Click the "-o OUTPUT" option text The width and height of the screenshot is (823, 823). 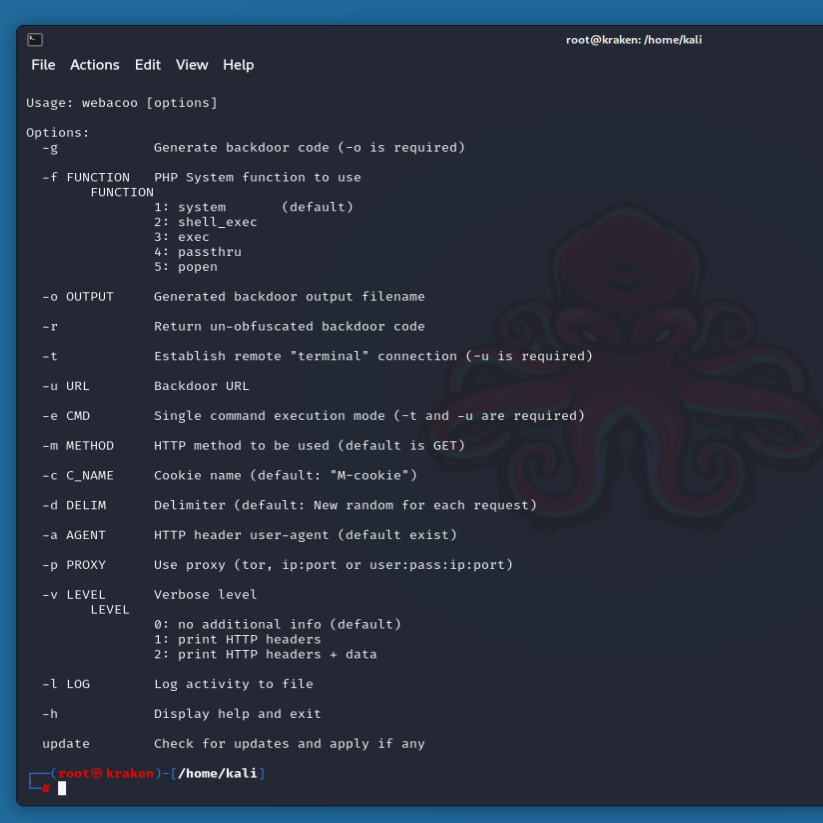click(x=78, y=297)
